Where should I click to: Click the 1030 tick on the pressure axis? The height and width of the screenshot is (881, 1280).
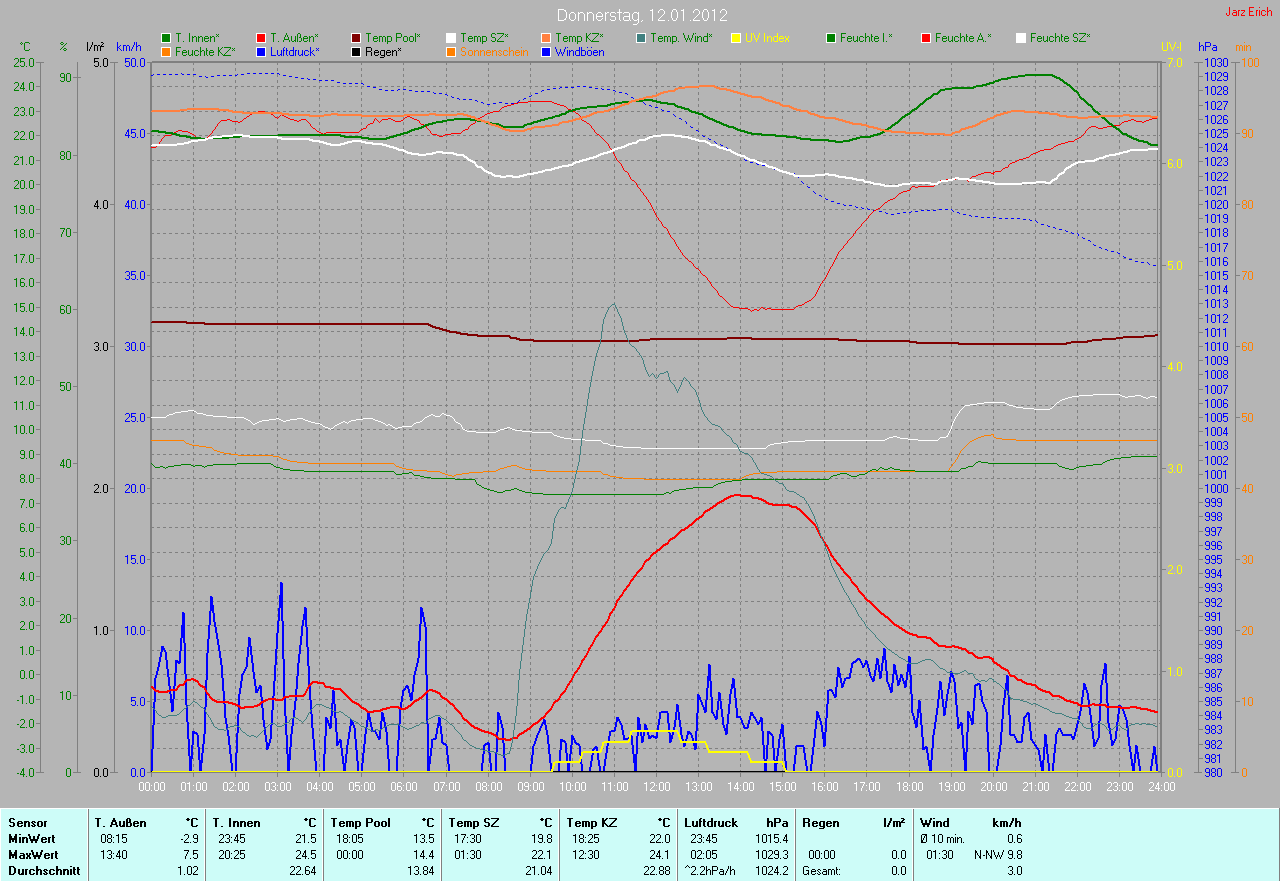1214,62
